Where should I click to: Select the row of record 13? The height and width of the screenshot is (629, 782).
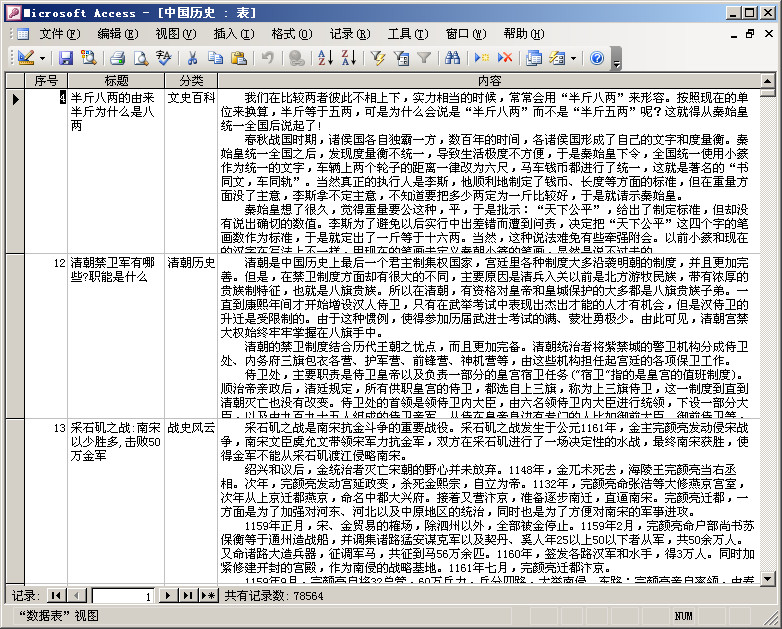pyautogui.click(x=15, y=501)
